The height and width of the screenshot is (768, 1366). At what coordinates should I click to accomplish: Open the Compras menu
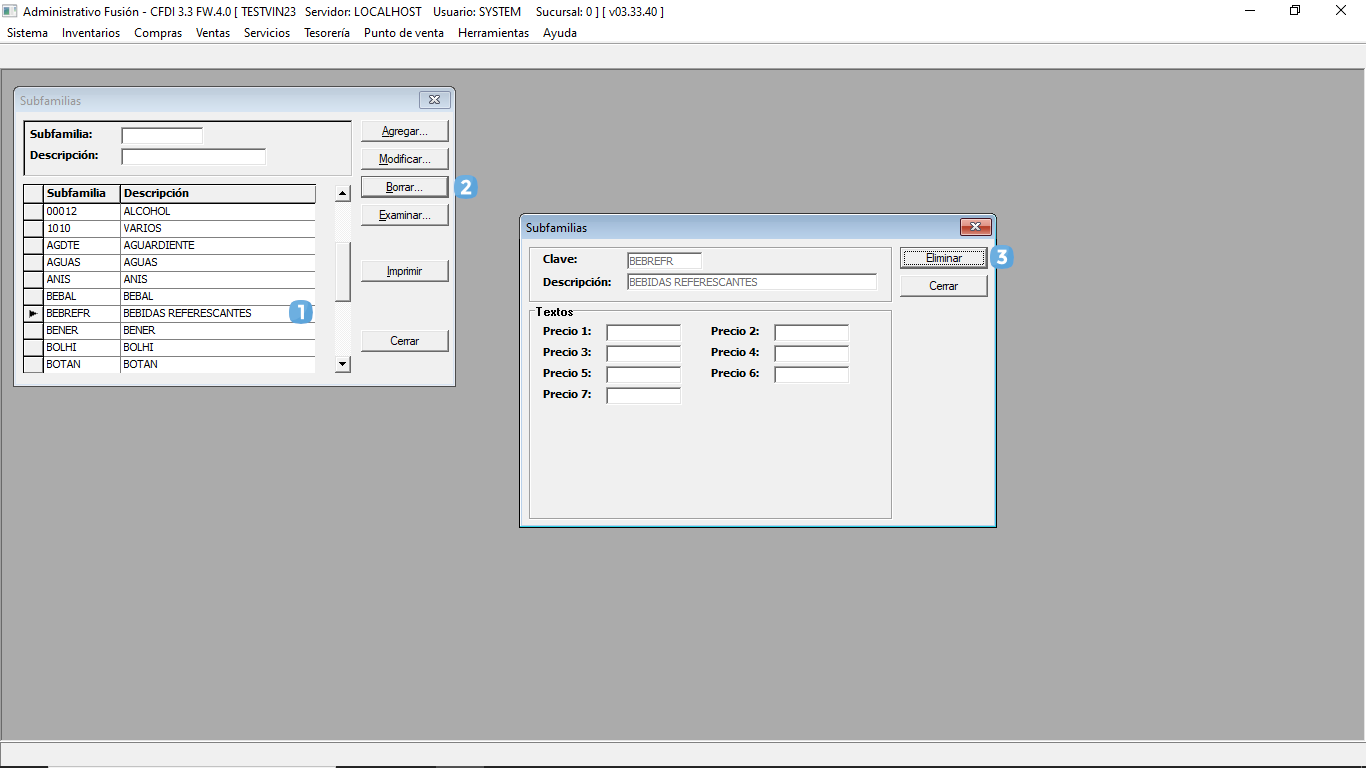158,33
